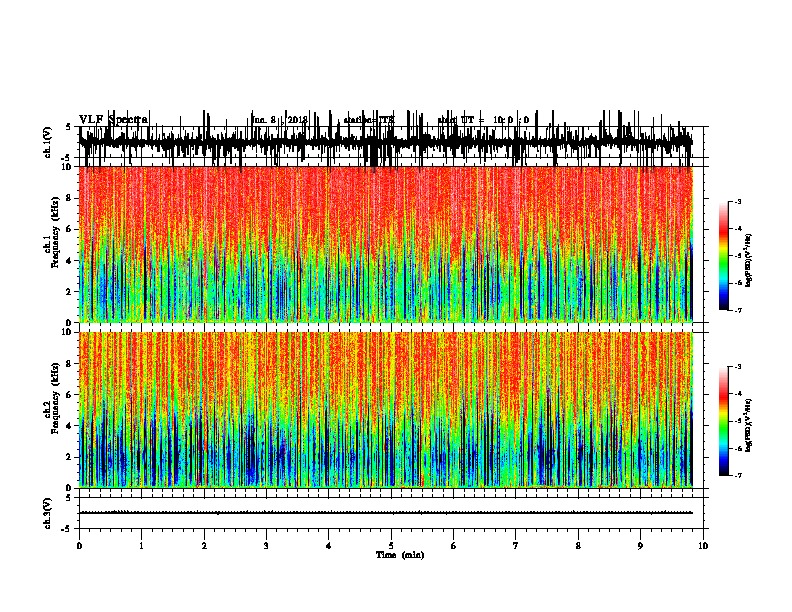Viewport: 792px width, 612px height.
Task: Click the "5" volt tick on ch.1(V) axis
Action: [68, 127]
